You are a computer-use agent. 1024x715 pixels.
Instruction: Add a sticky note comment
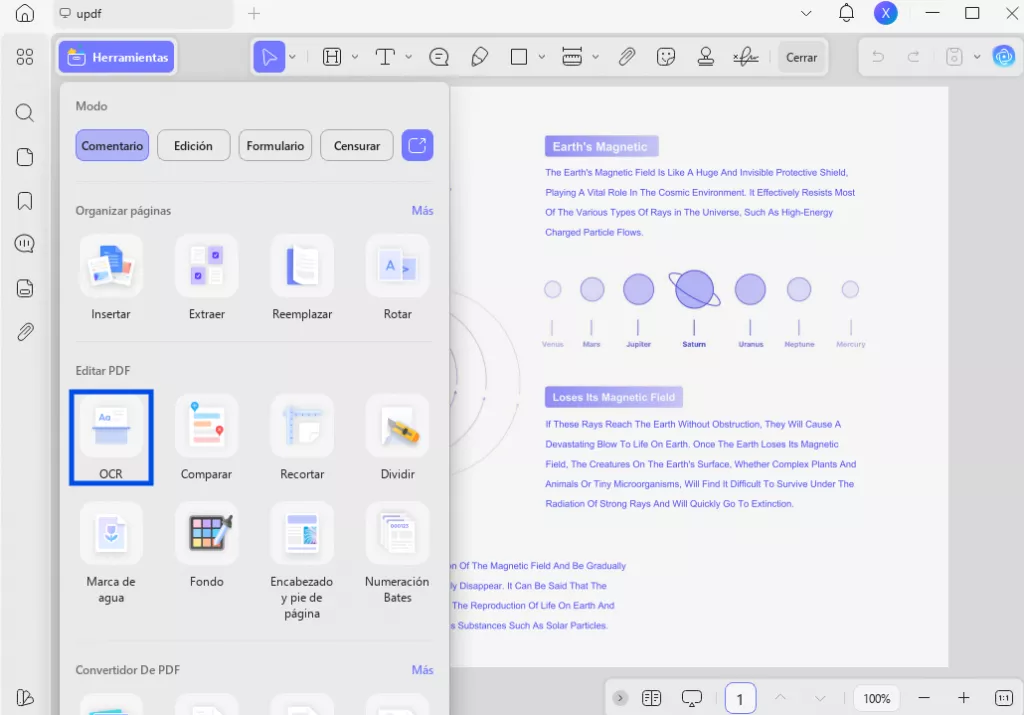tap(439, 57)
